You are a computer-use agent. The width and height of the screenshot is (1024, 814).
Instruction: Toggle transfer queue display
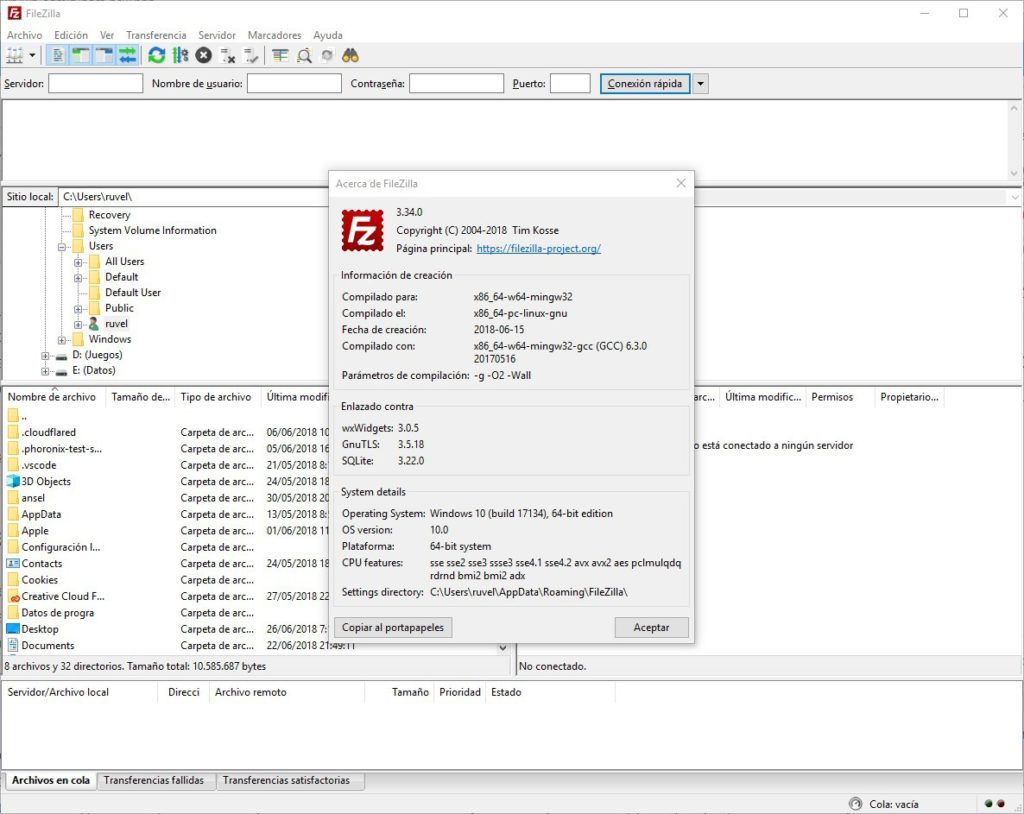[x=127, y=56]
